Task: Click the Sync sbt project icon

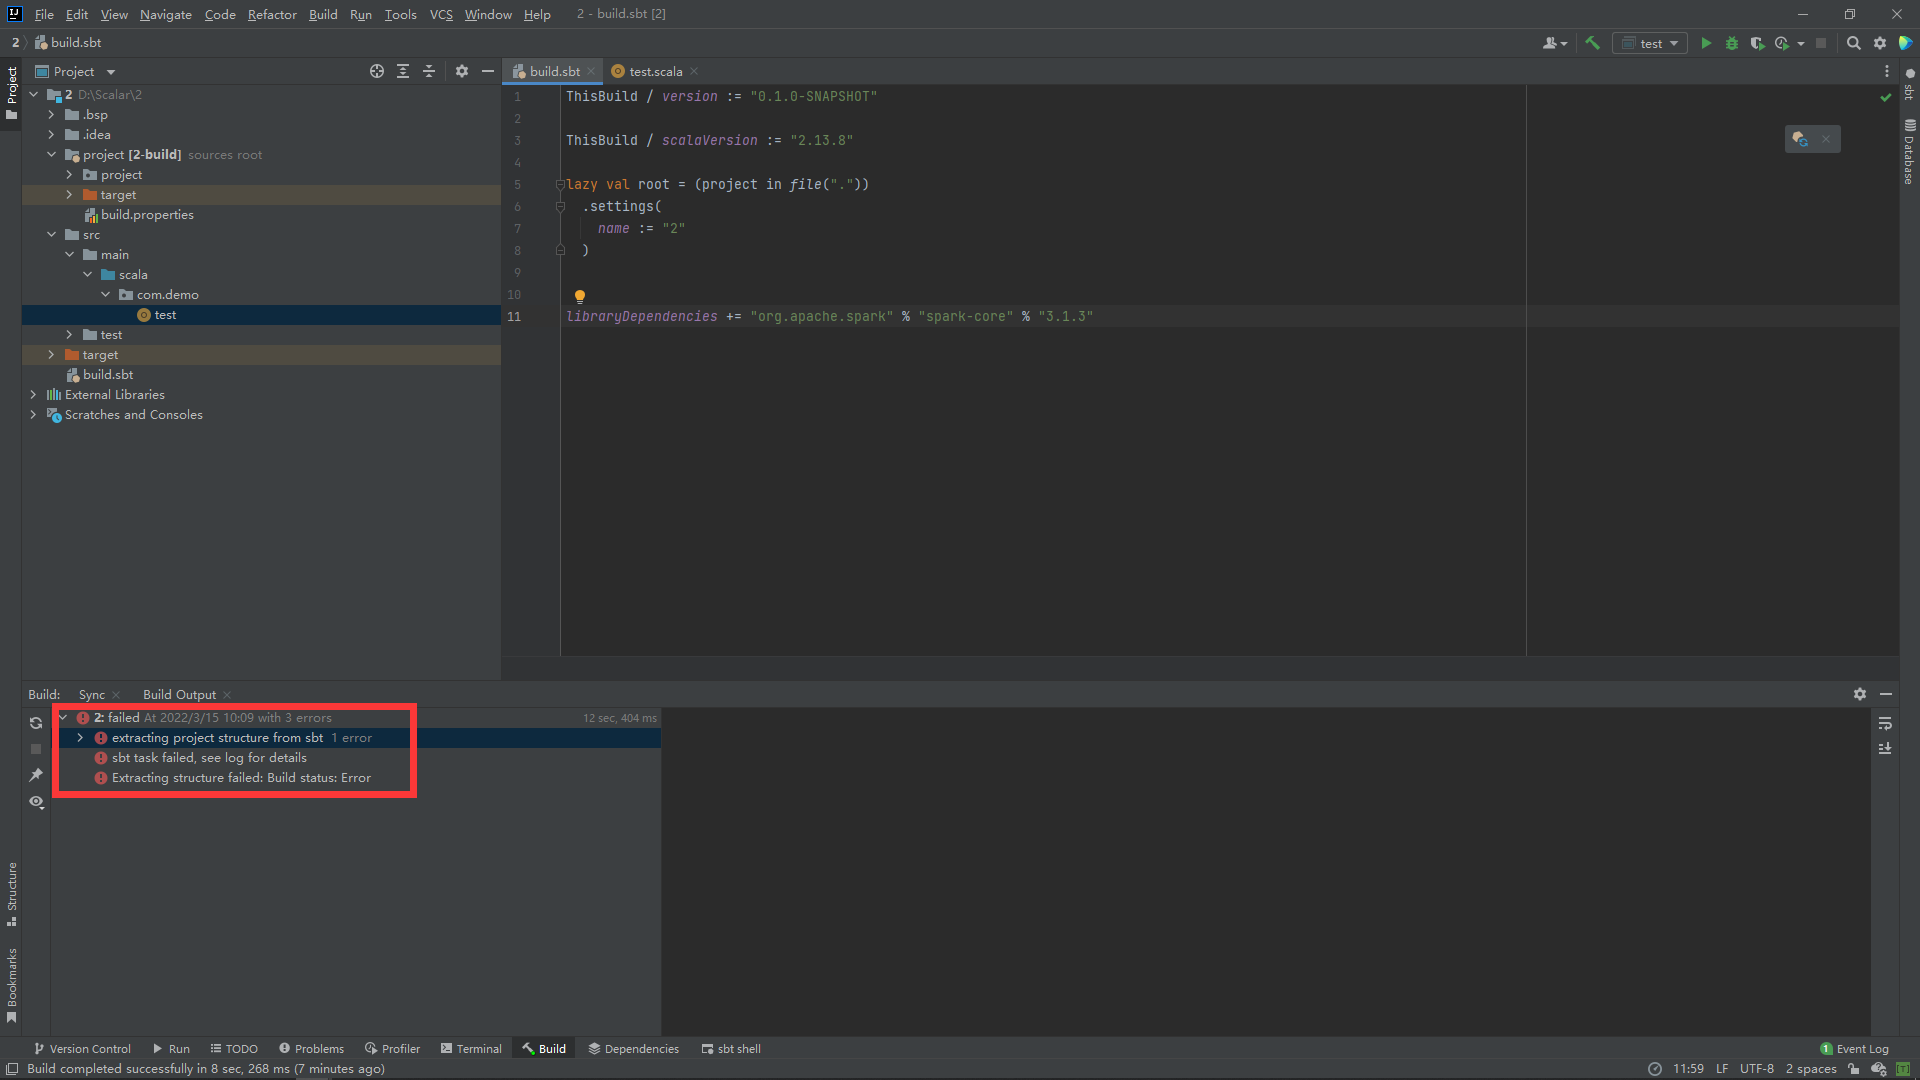Action: pyautogui.click(x=34, y=721)
